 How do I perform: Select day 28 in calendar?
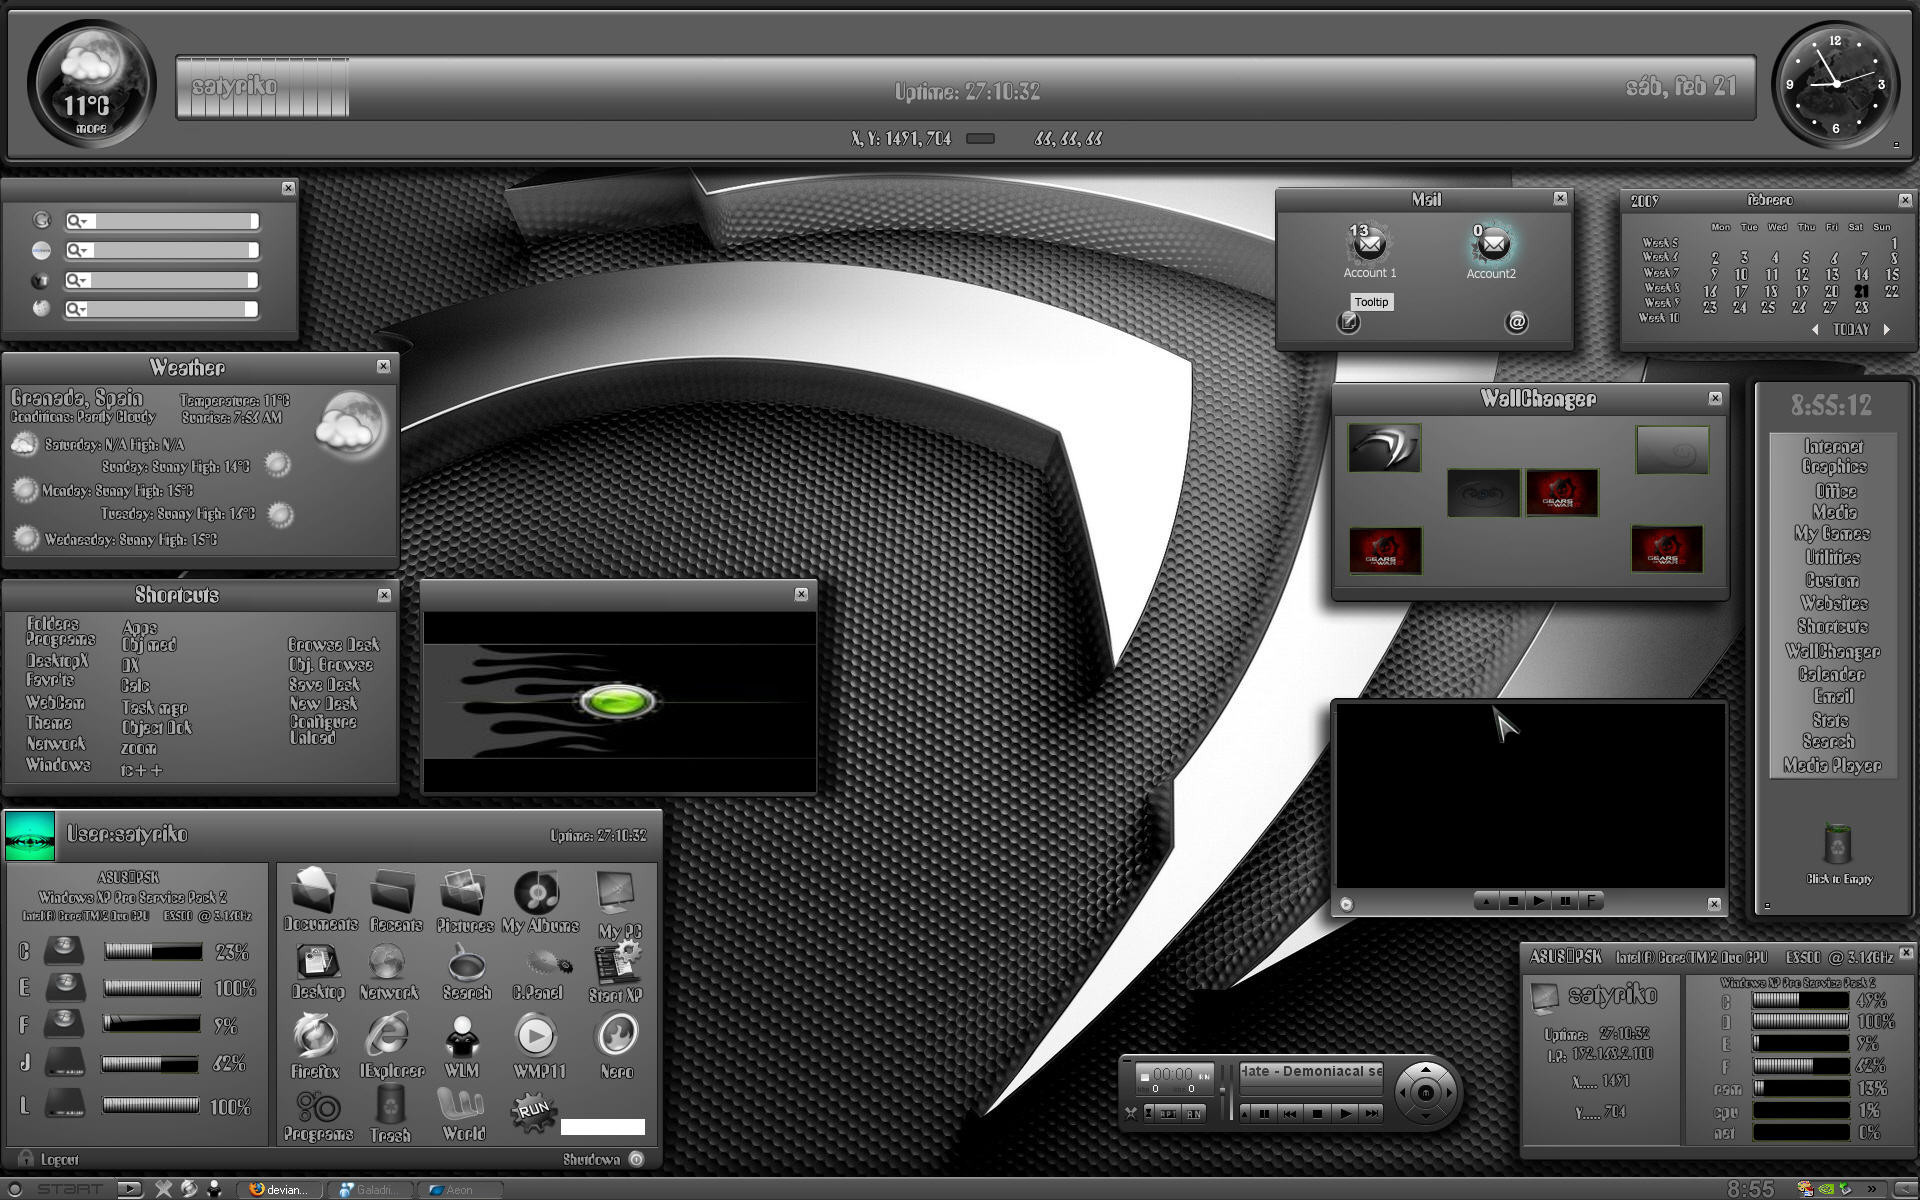1861,308
